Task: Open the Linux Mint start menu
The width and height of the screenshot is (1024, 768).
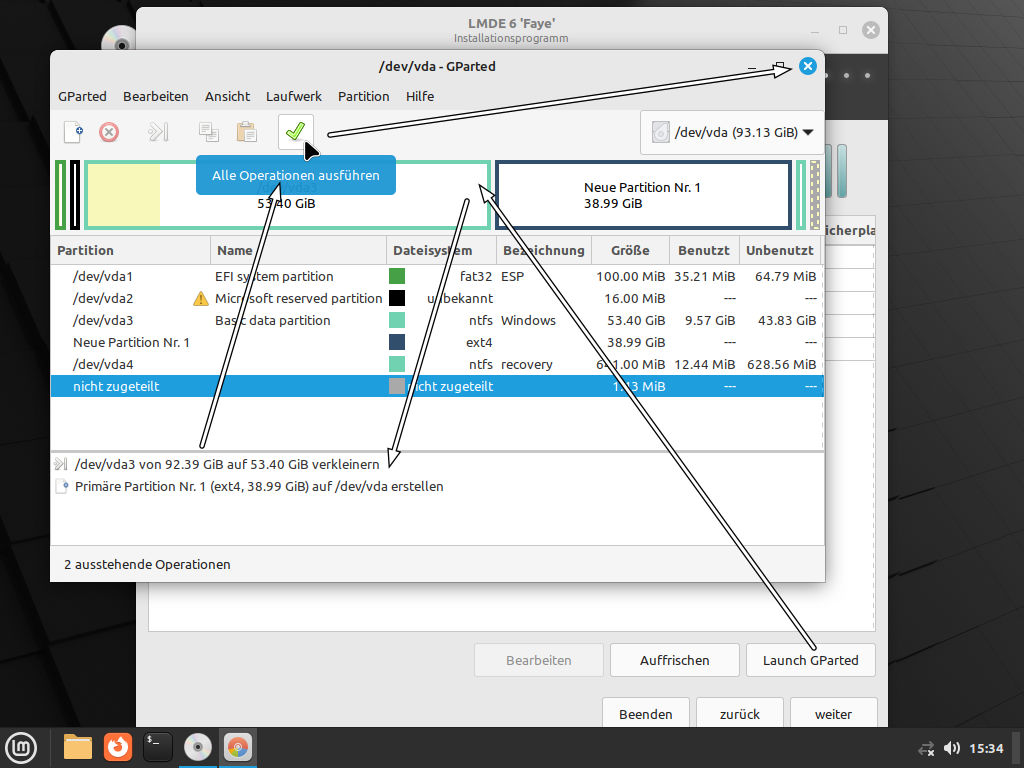Action: pos(21,747)
